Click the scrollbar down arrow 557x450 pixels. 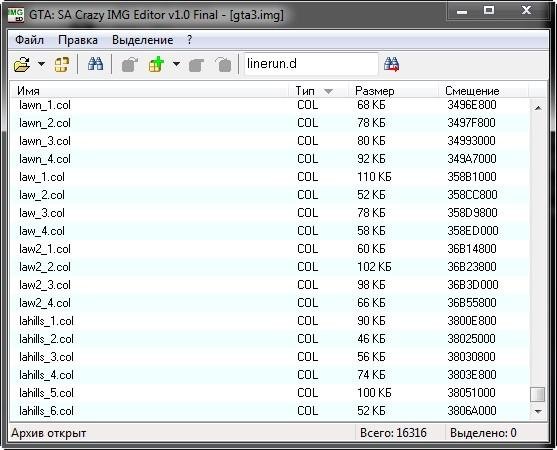[538, 412]
